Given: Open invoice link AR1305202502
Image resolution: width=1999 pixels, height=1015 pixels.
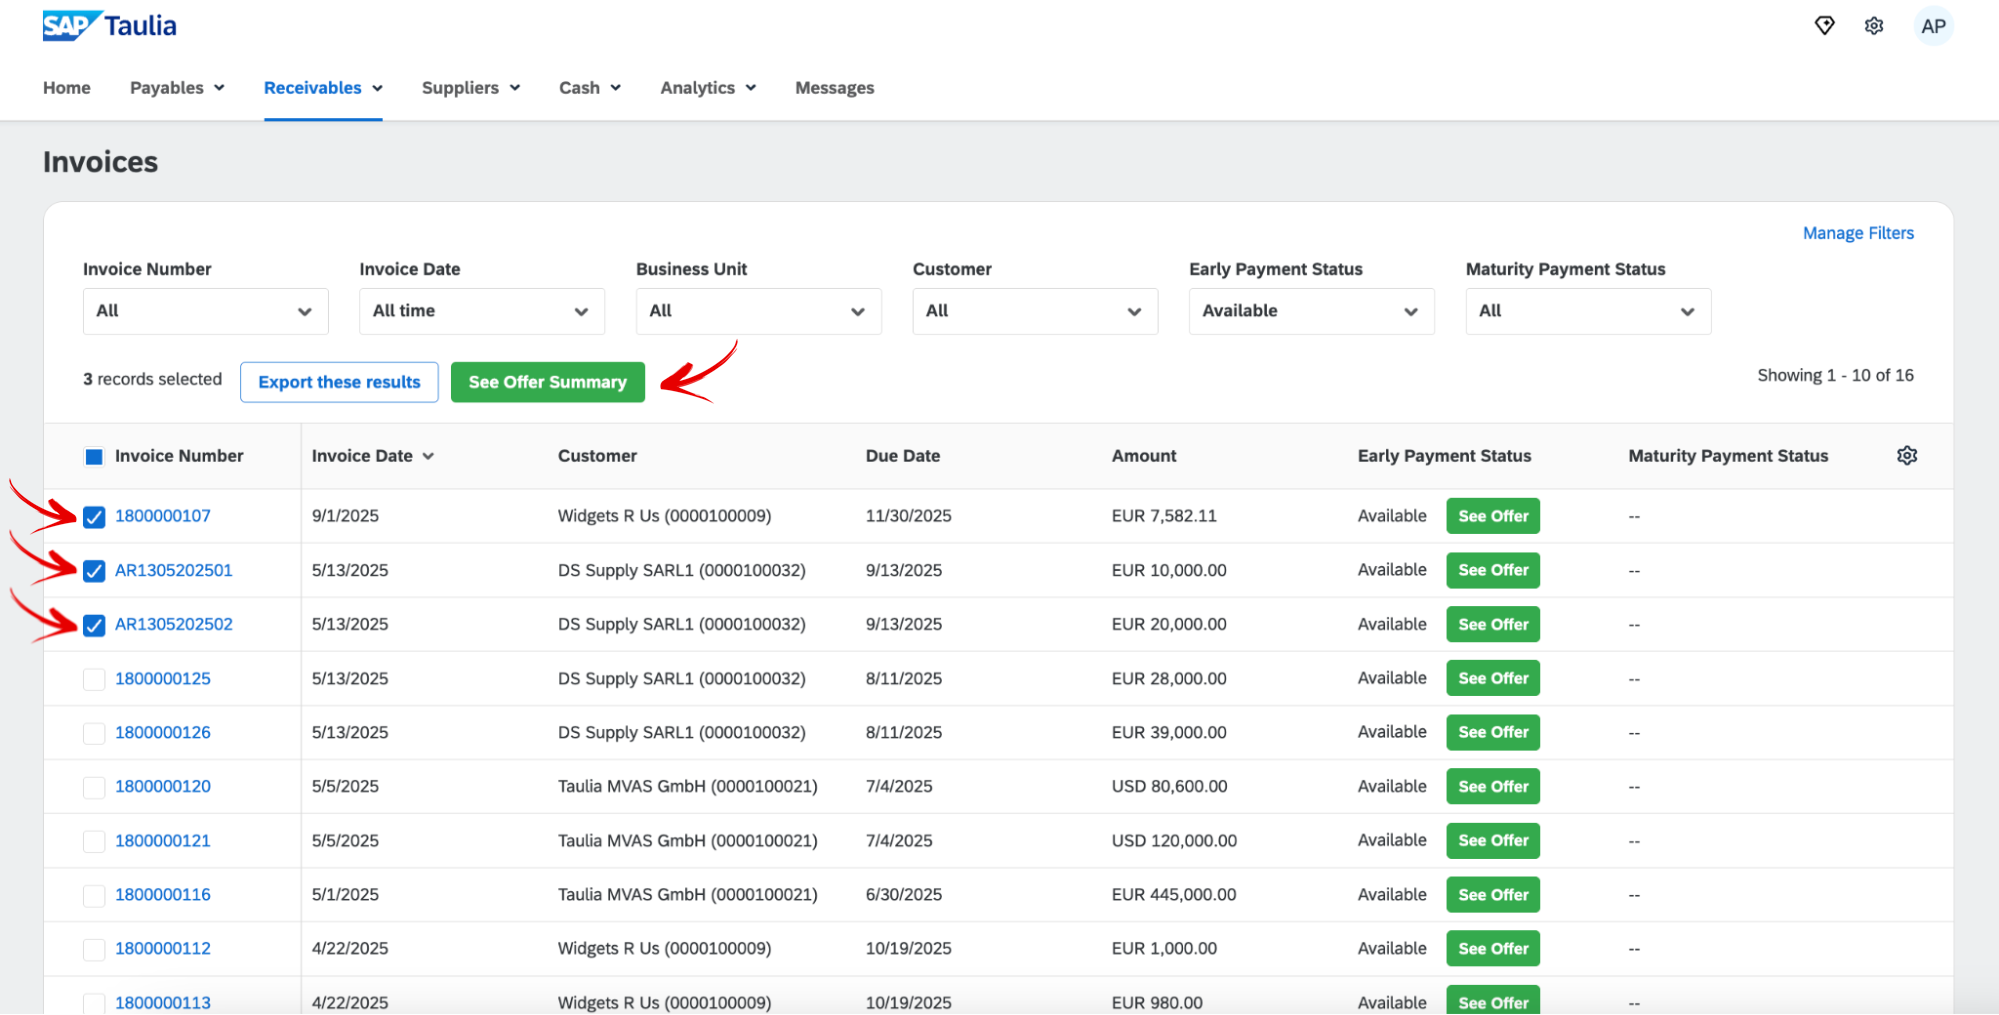Looking at the screenshot, I should [x=174, y=624].
